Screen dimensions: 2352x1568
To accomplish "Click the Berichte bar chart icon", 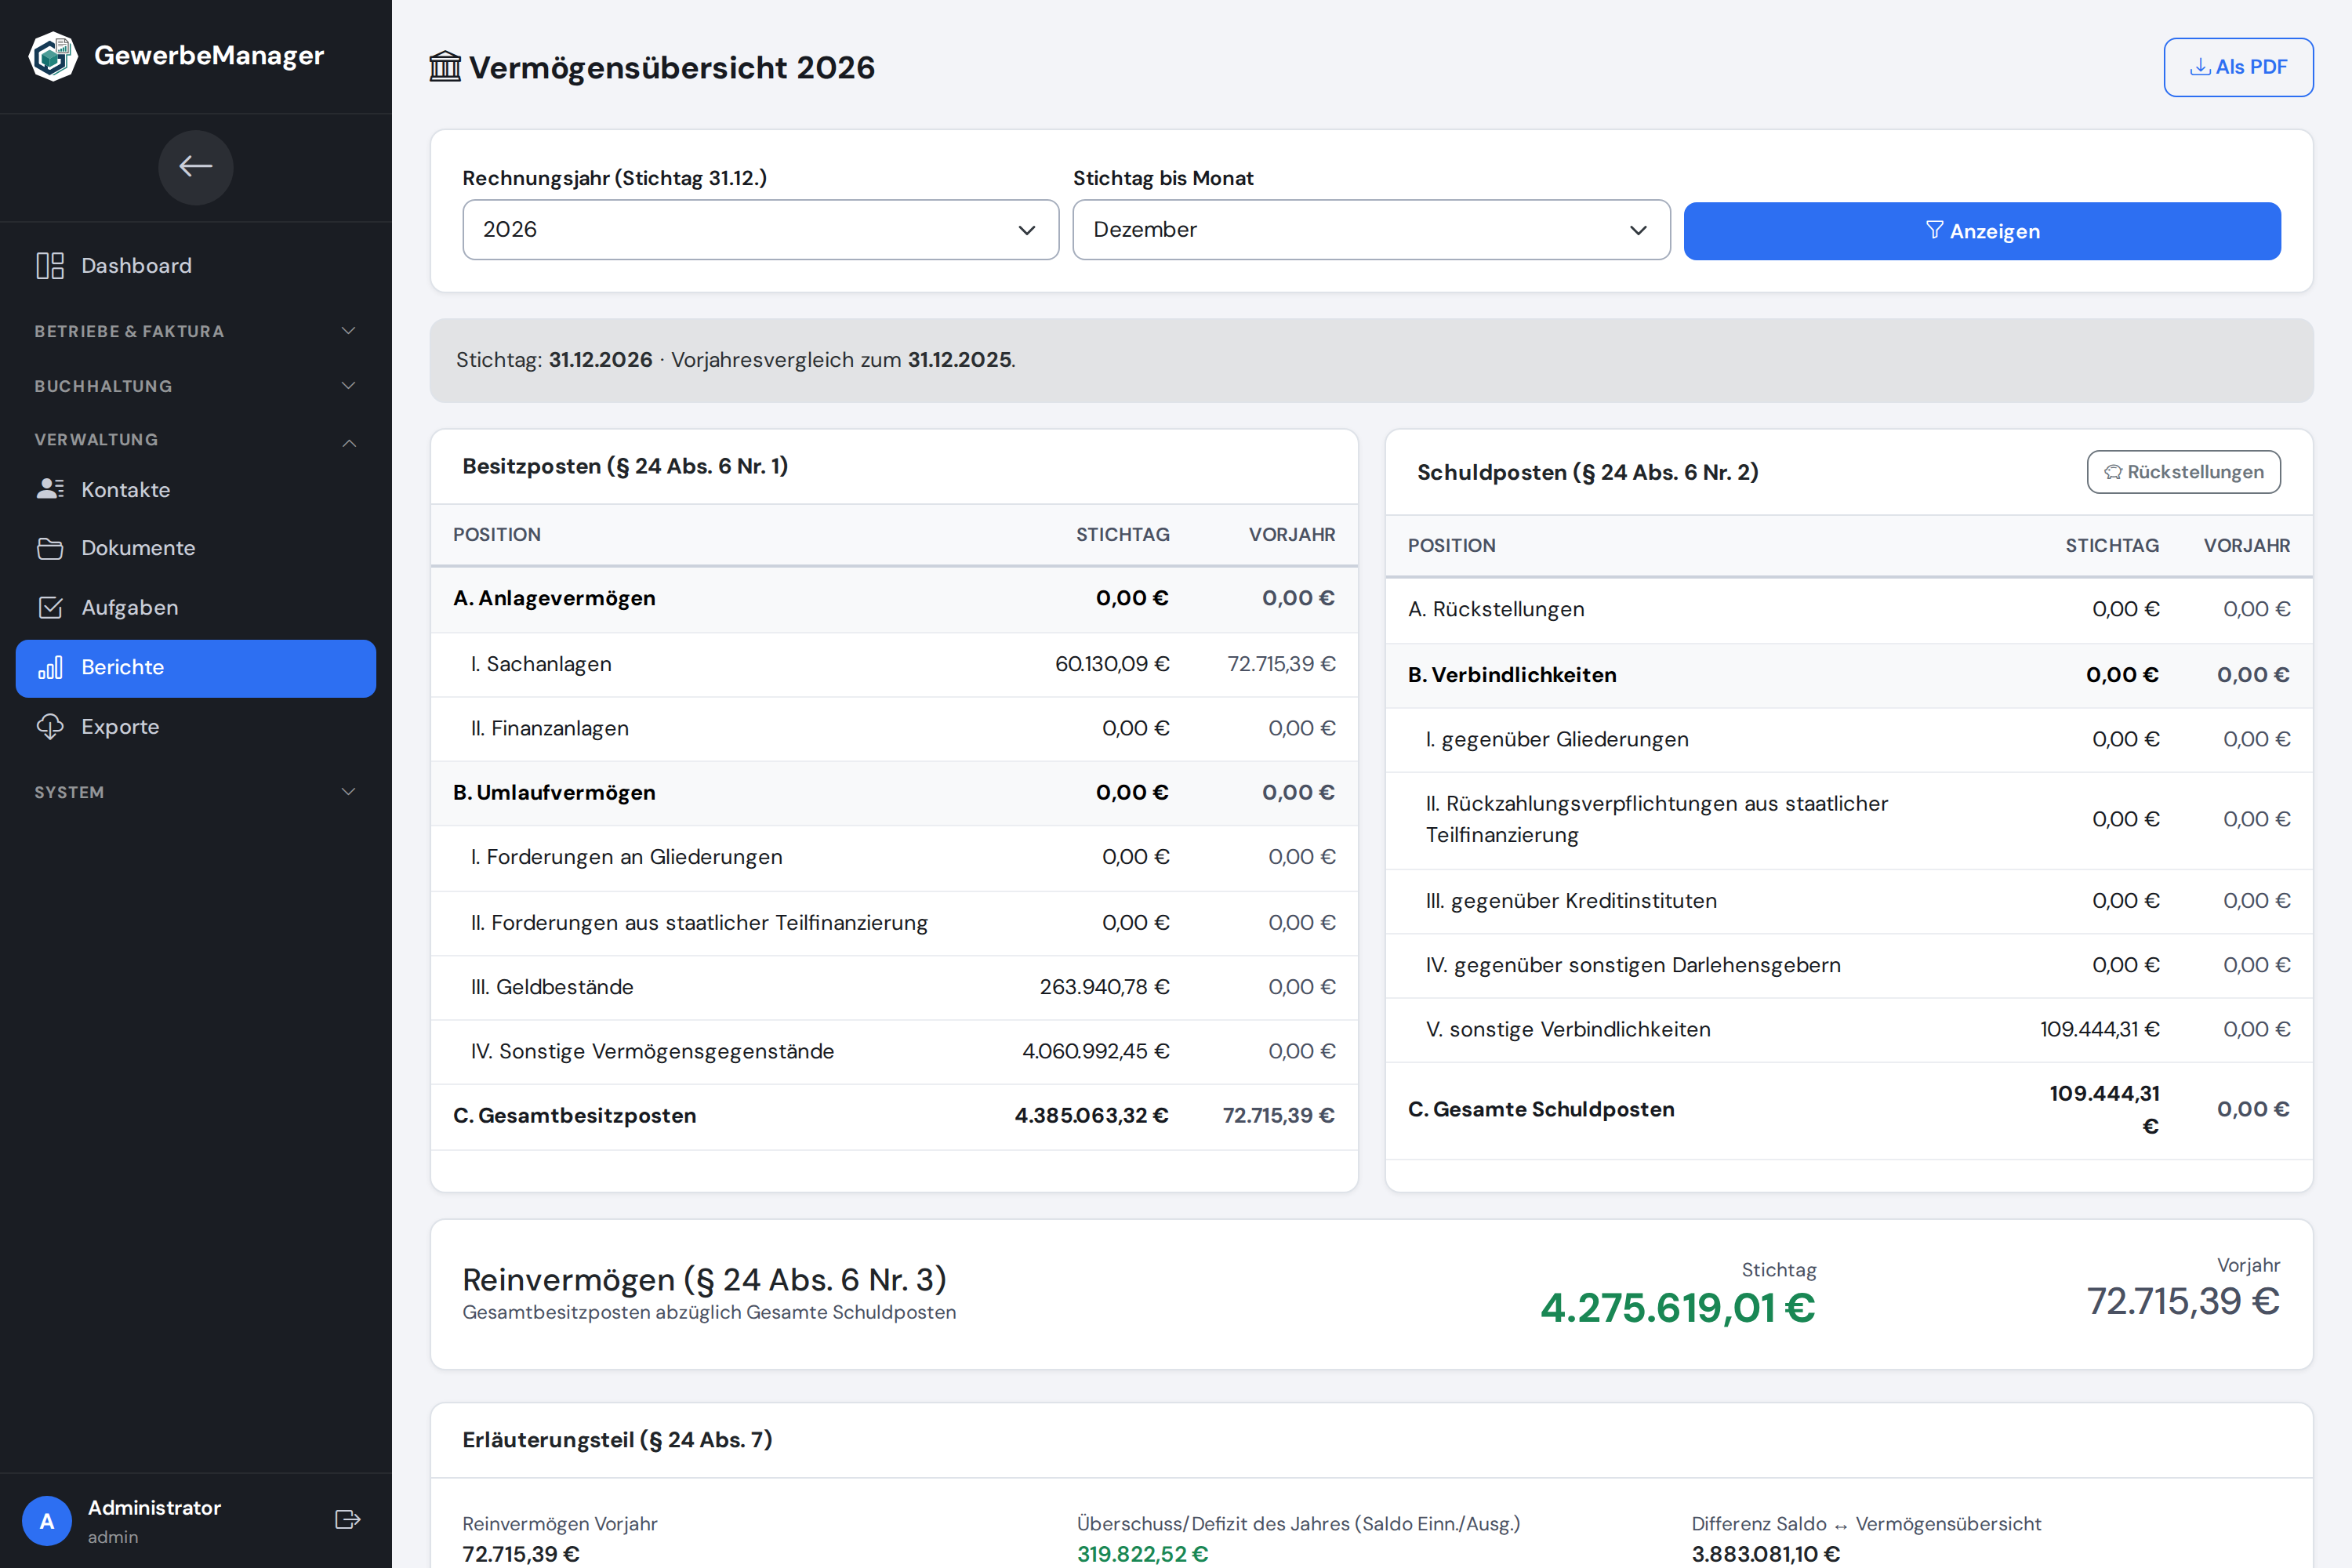I will coord(50,667).
